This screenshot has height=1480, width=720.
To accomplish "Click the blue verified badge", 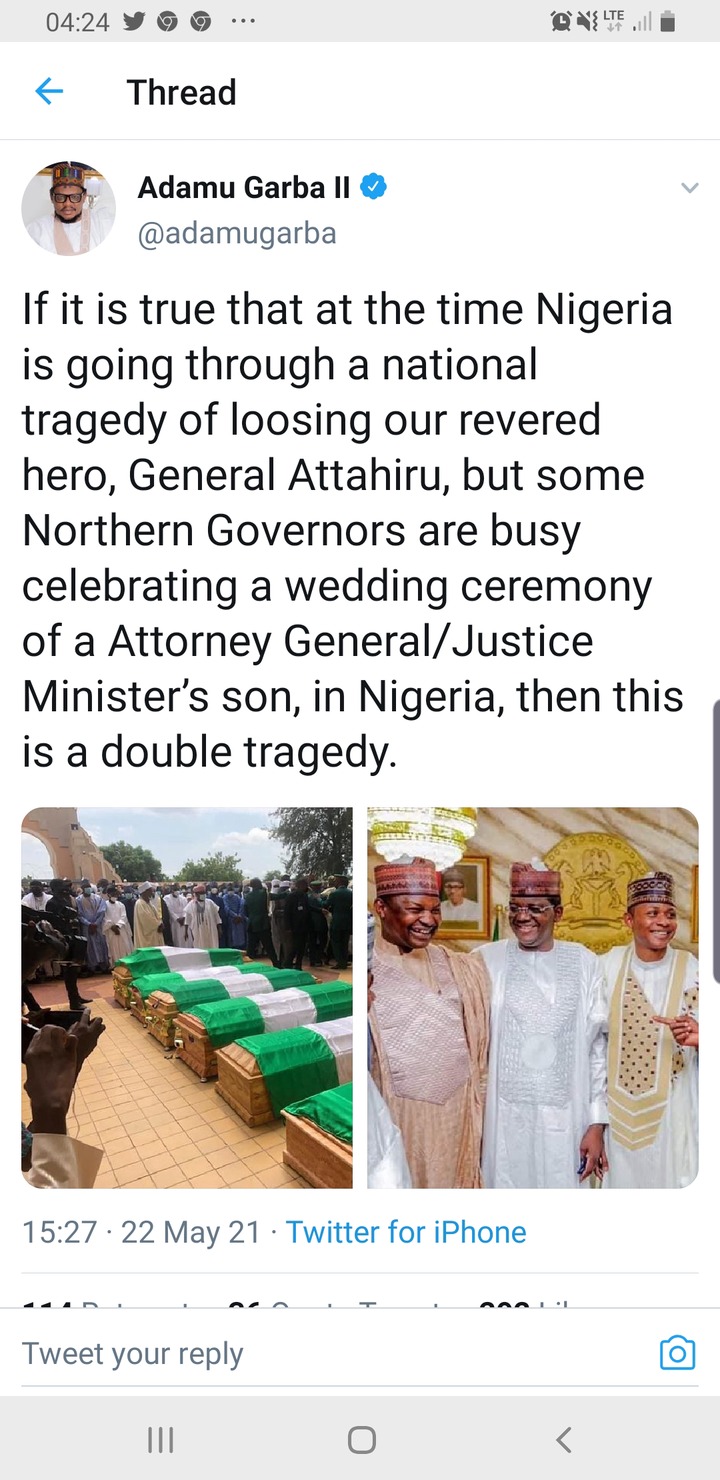I will tap(374, 186).
